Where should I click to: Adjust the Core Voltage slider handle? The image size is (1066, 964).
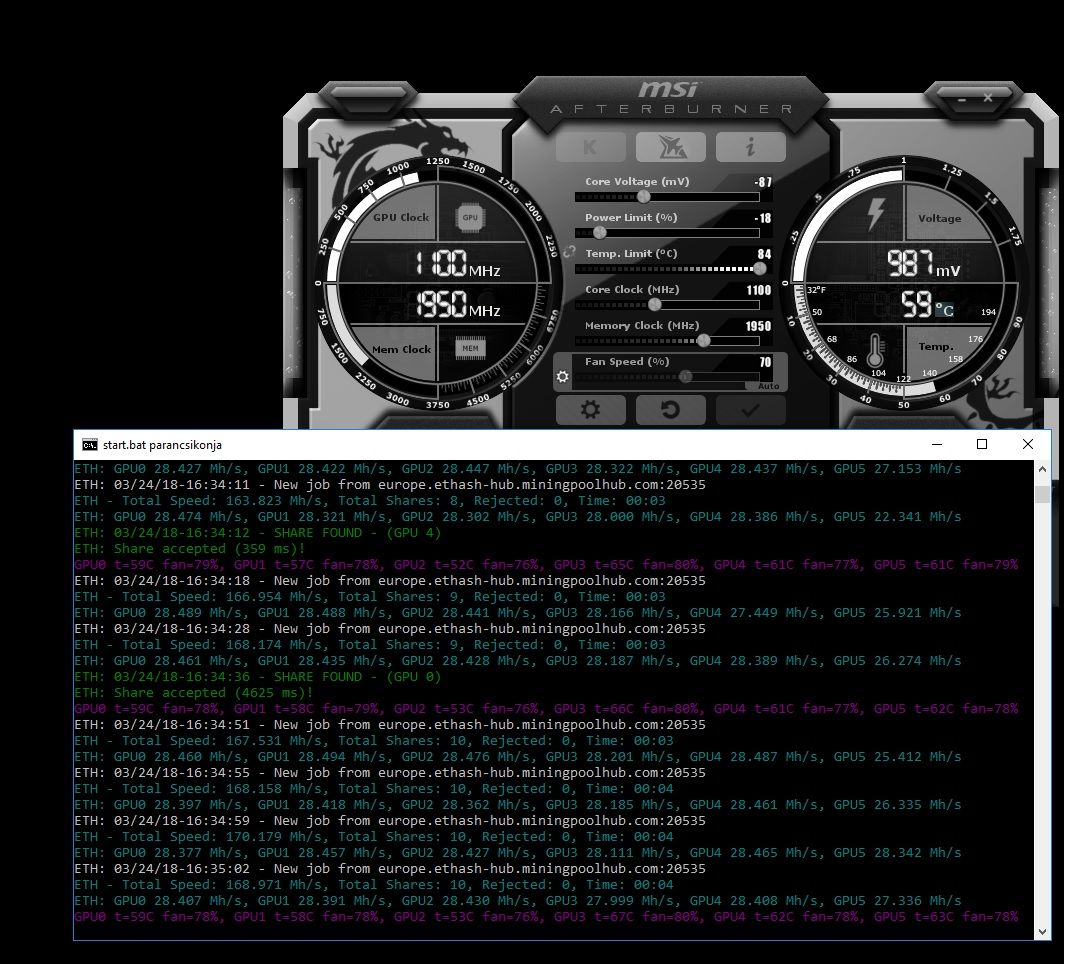point(643,196)
